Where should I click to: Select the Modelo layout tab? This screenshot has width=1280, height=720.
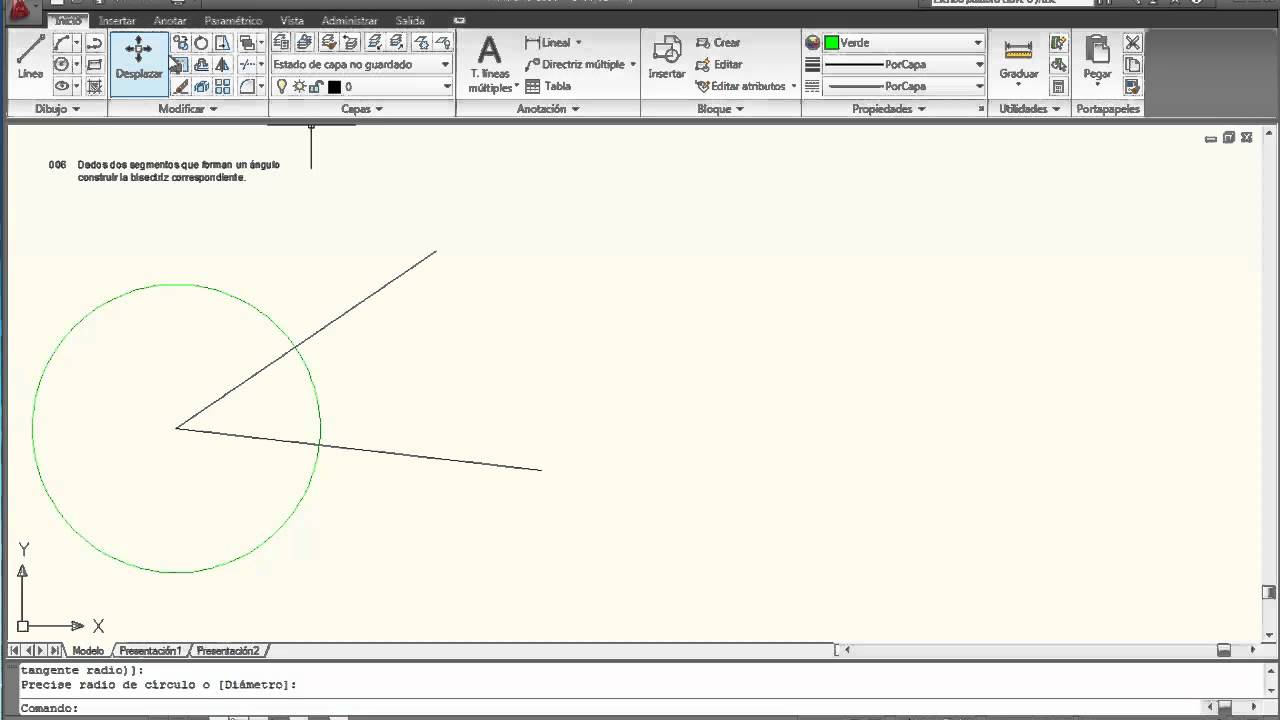coord(88,651)
